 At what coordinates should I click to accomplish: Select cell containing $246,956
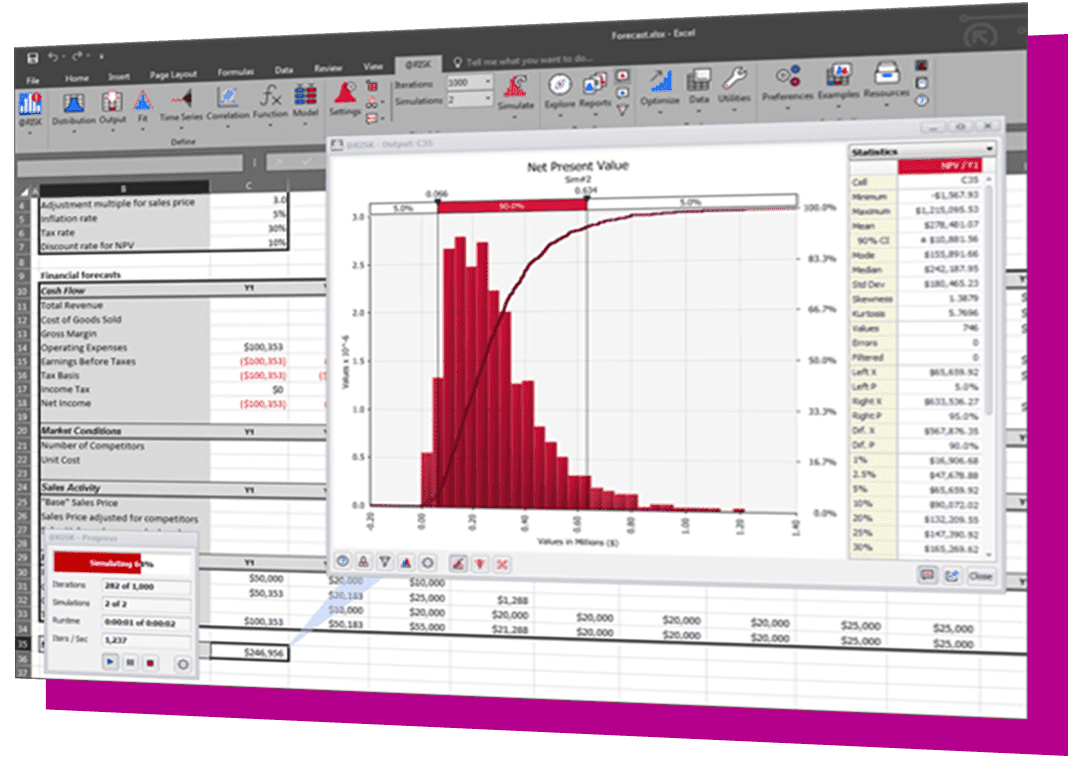(249, 652)
